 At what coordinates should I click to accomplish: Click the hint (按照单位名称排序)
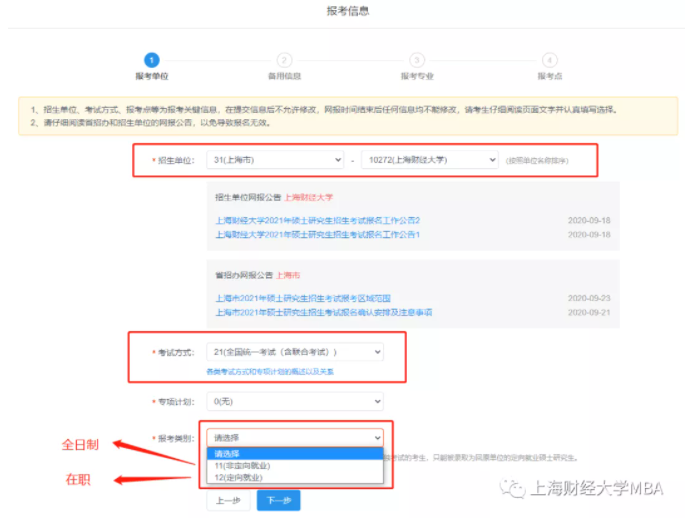pos(537,161)
